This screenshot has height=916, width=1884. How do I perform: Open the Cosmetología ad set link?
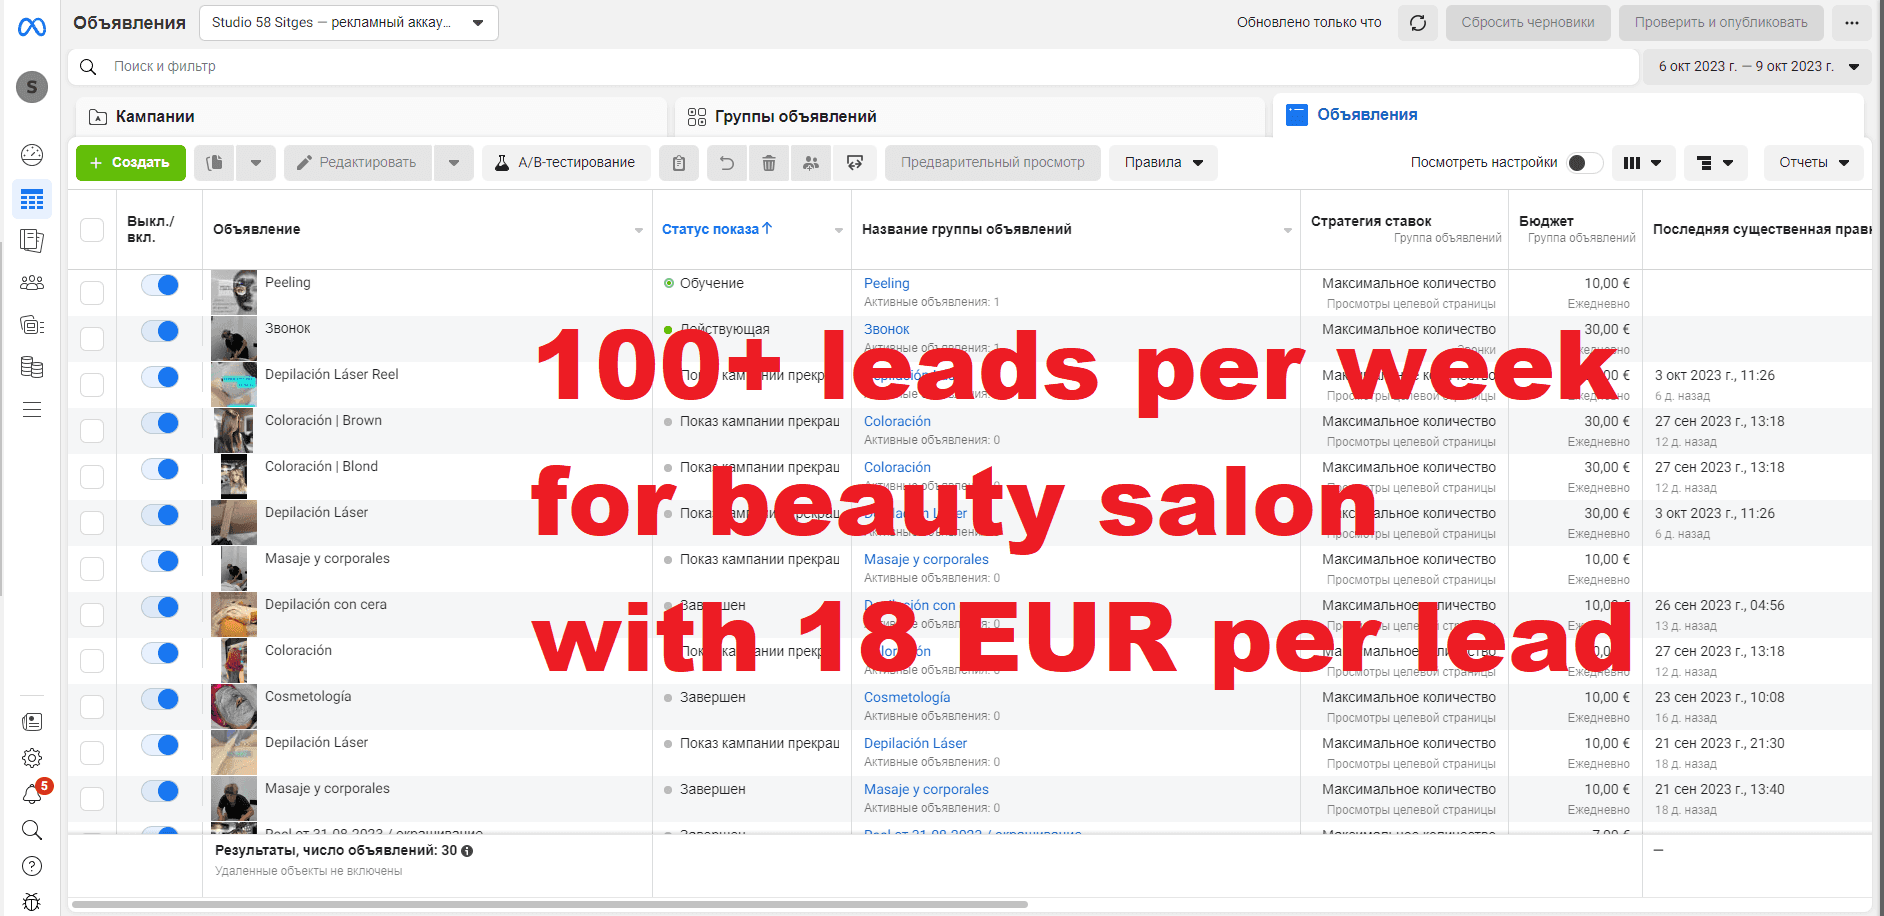click(x=907, y=697)
